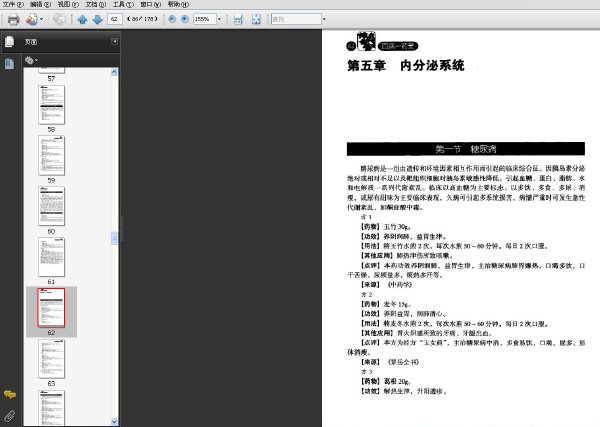Click the fit one full page icon
Screen dimensions: 600x427
tap(256, 19)
